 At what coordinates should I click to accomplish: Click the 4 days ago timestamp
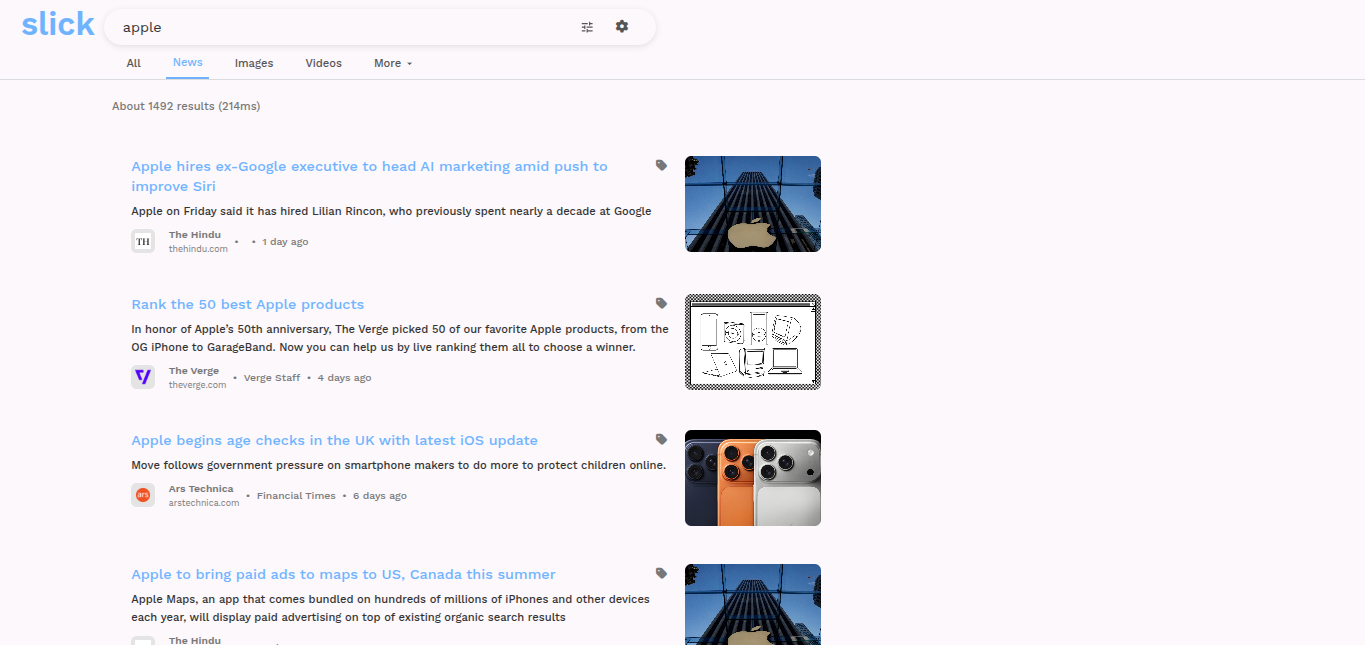click(x=344, y=378)
